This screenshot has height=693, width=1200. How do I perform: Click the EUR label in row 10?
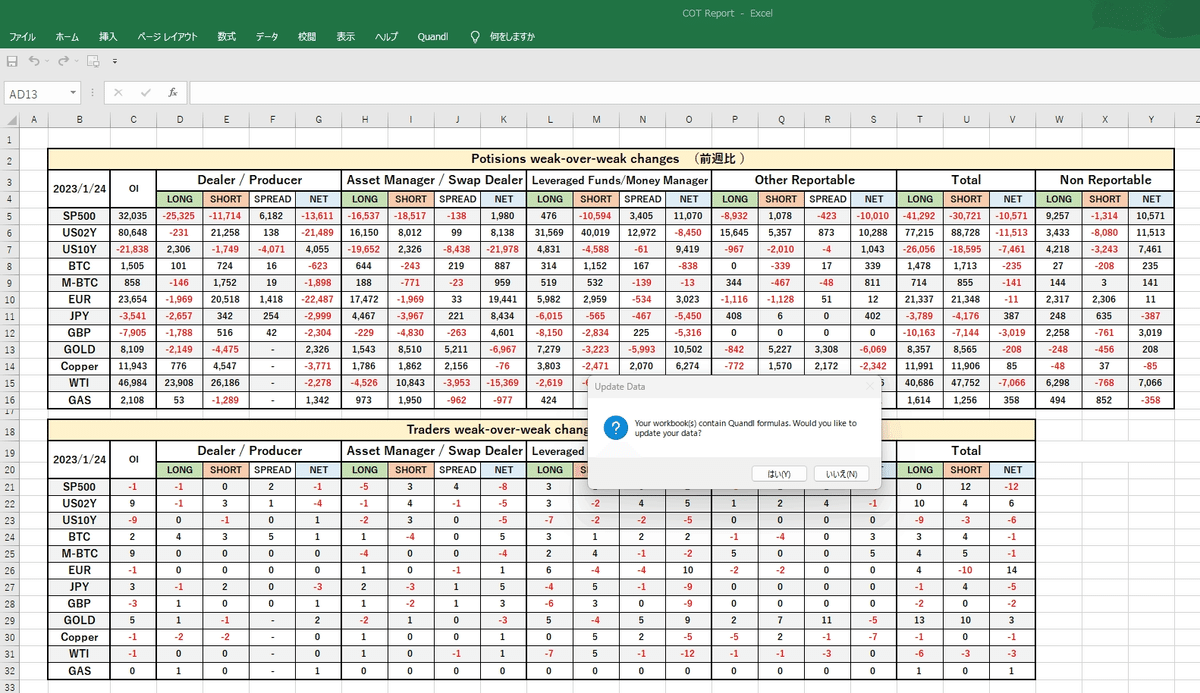(x=79, y=299)
